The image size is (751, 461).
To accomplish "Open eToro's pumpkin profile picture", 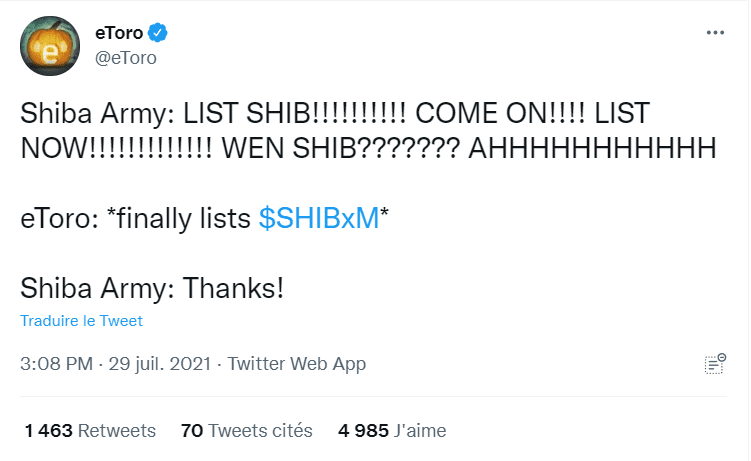I will 50,46.
